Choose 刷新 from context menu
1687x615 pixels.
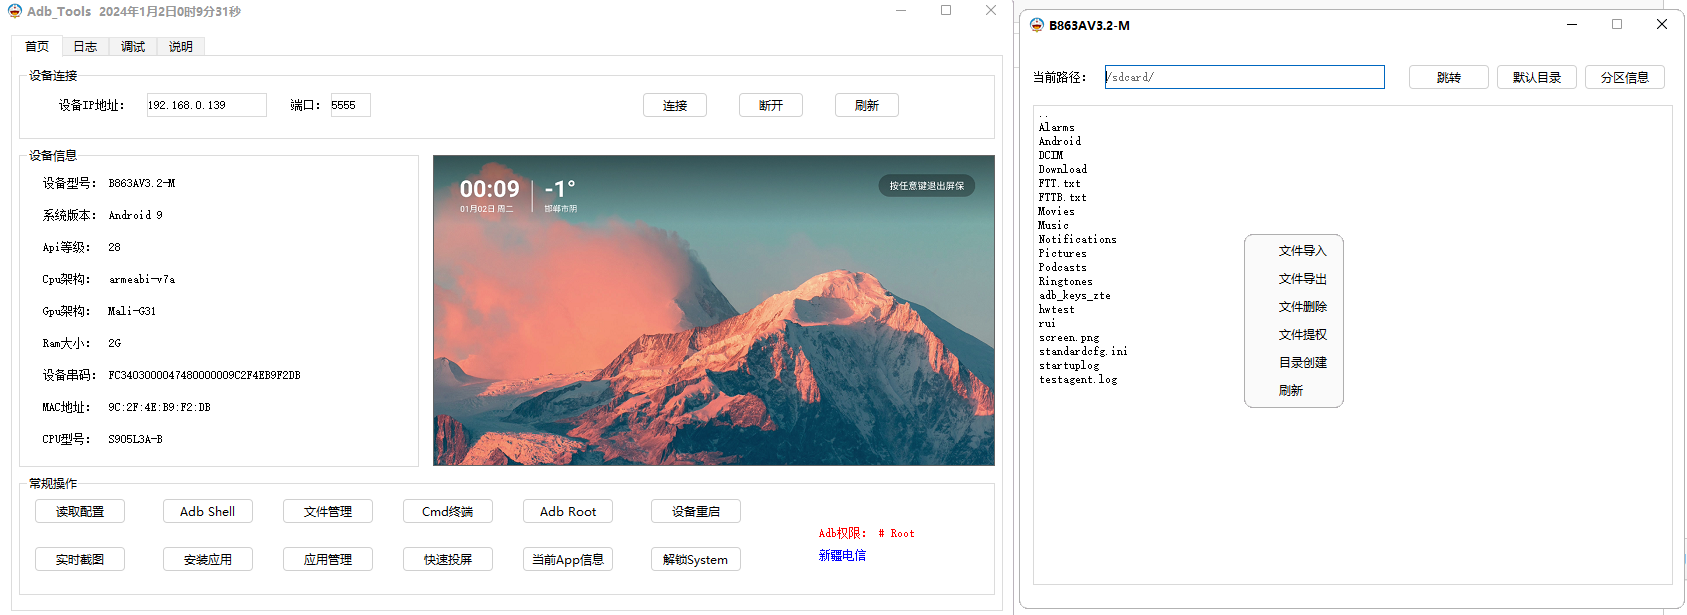click(1291, 391)
